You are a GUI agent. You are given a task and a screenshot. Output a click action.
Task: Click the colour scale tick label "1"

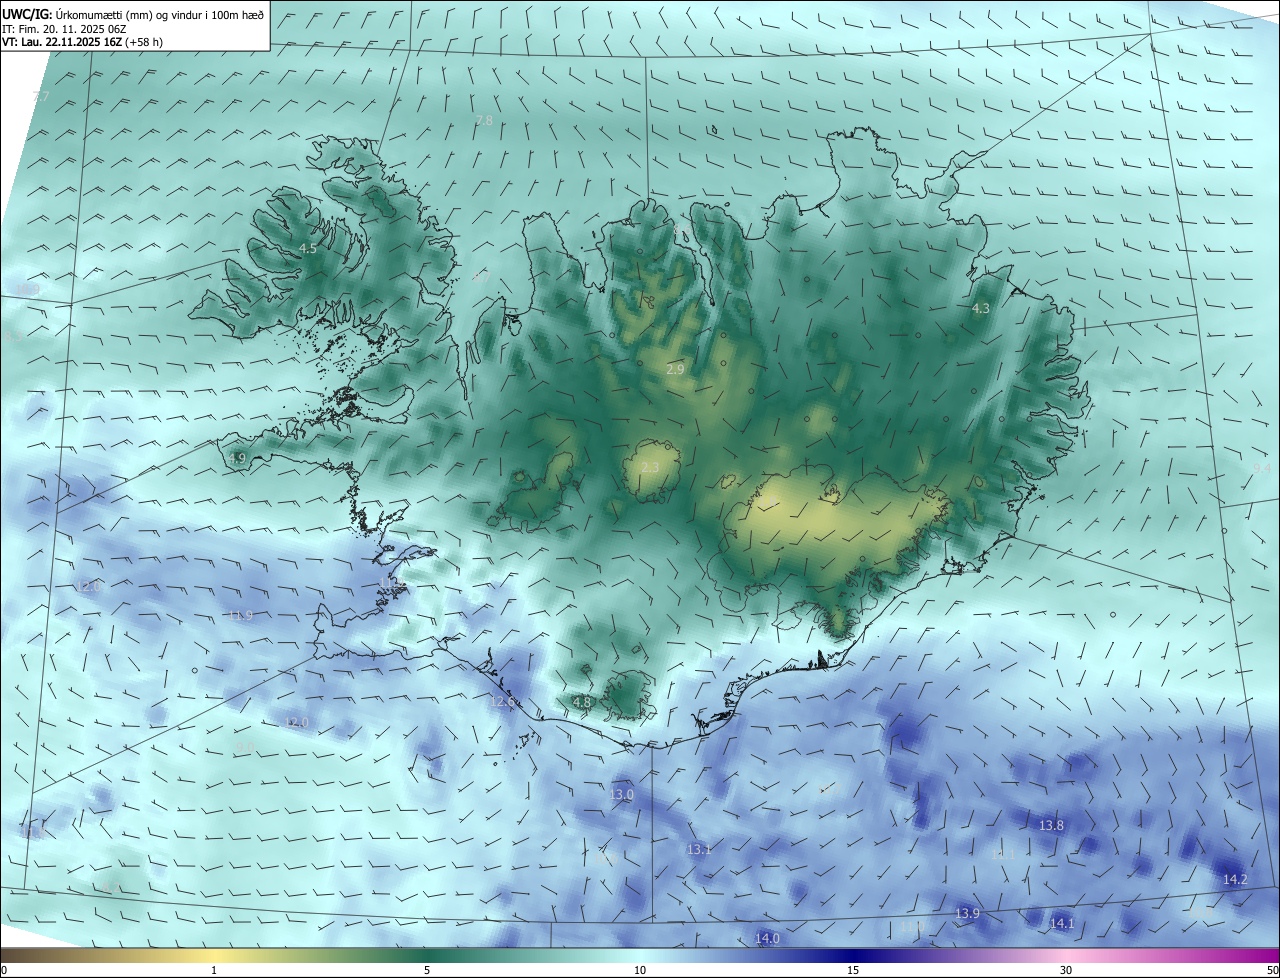point(214,970)
